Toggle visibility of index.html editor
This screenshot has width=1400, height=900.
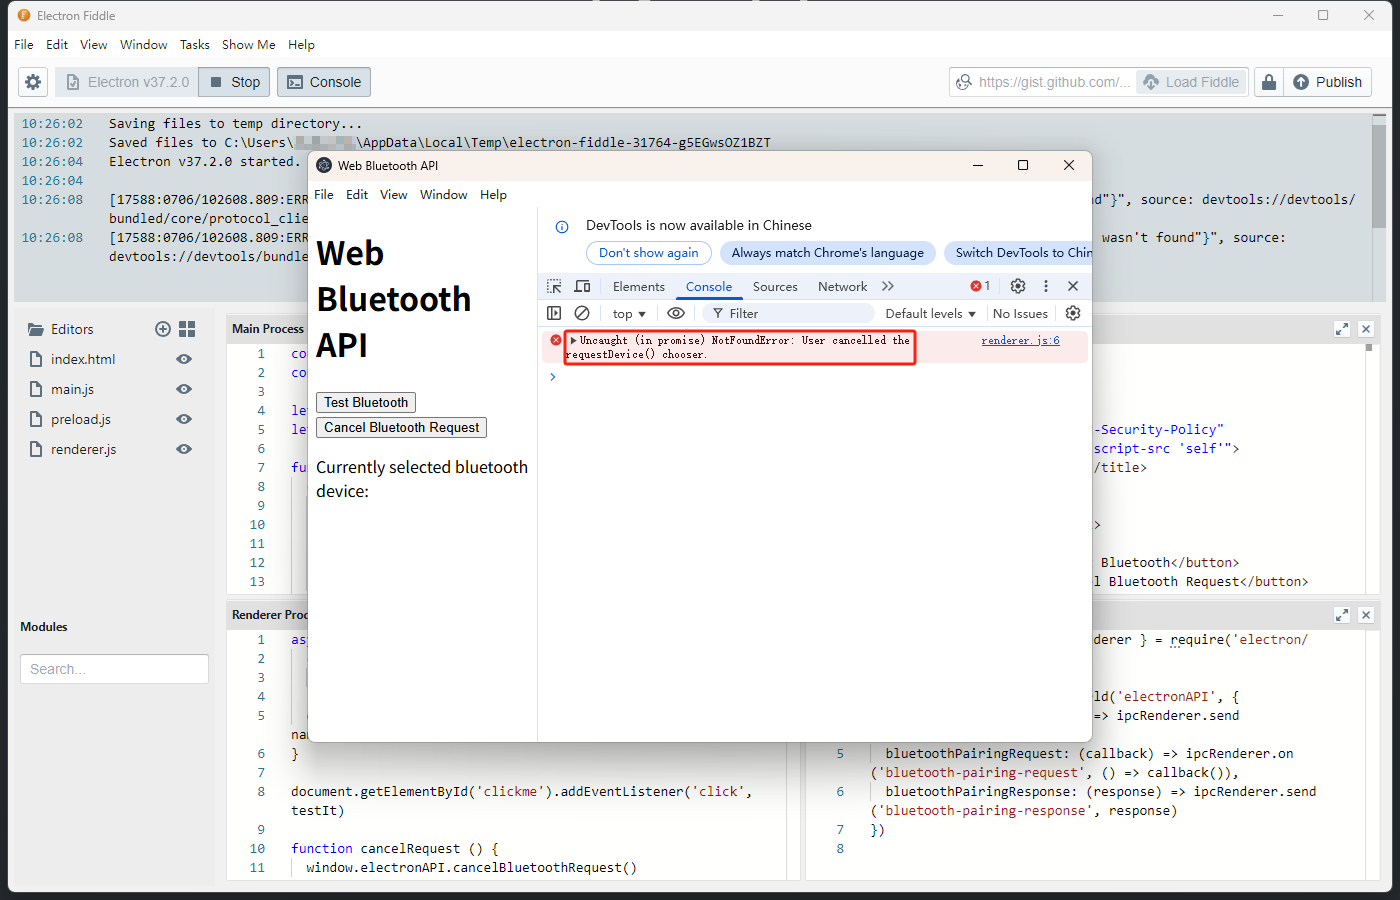tap(184, 359)
